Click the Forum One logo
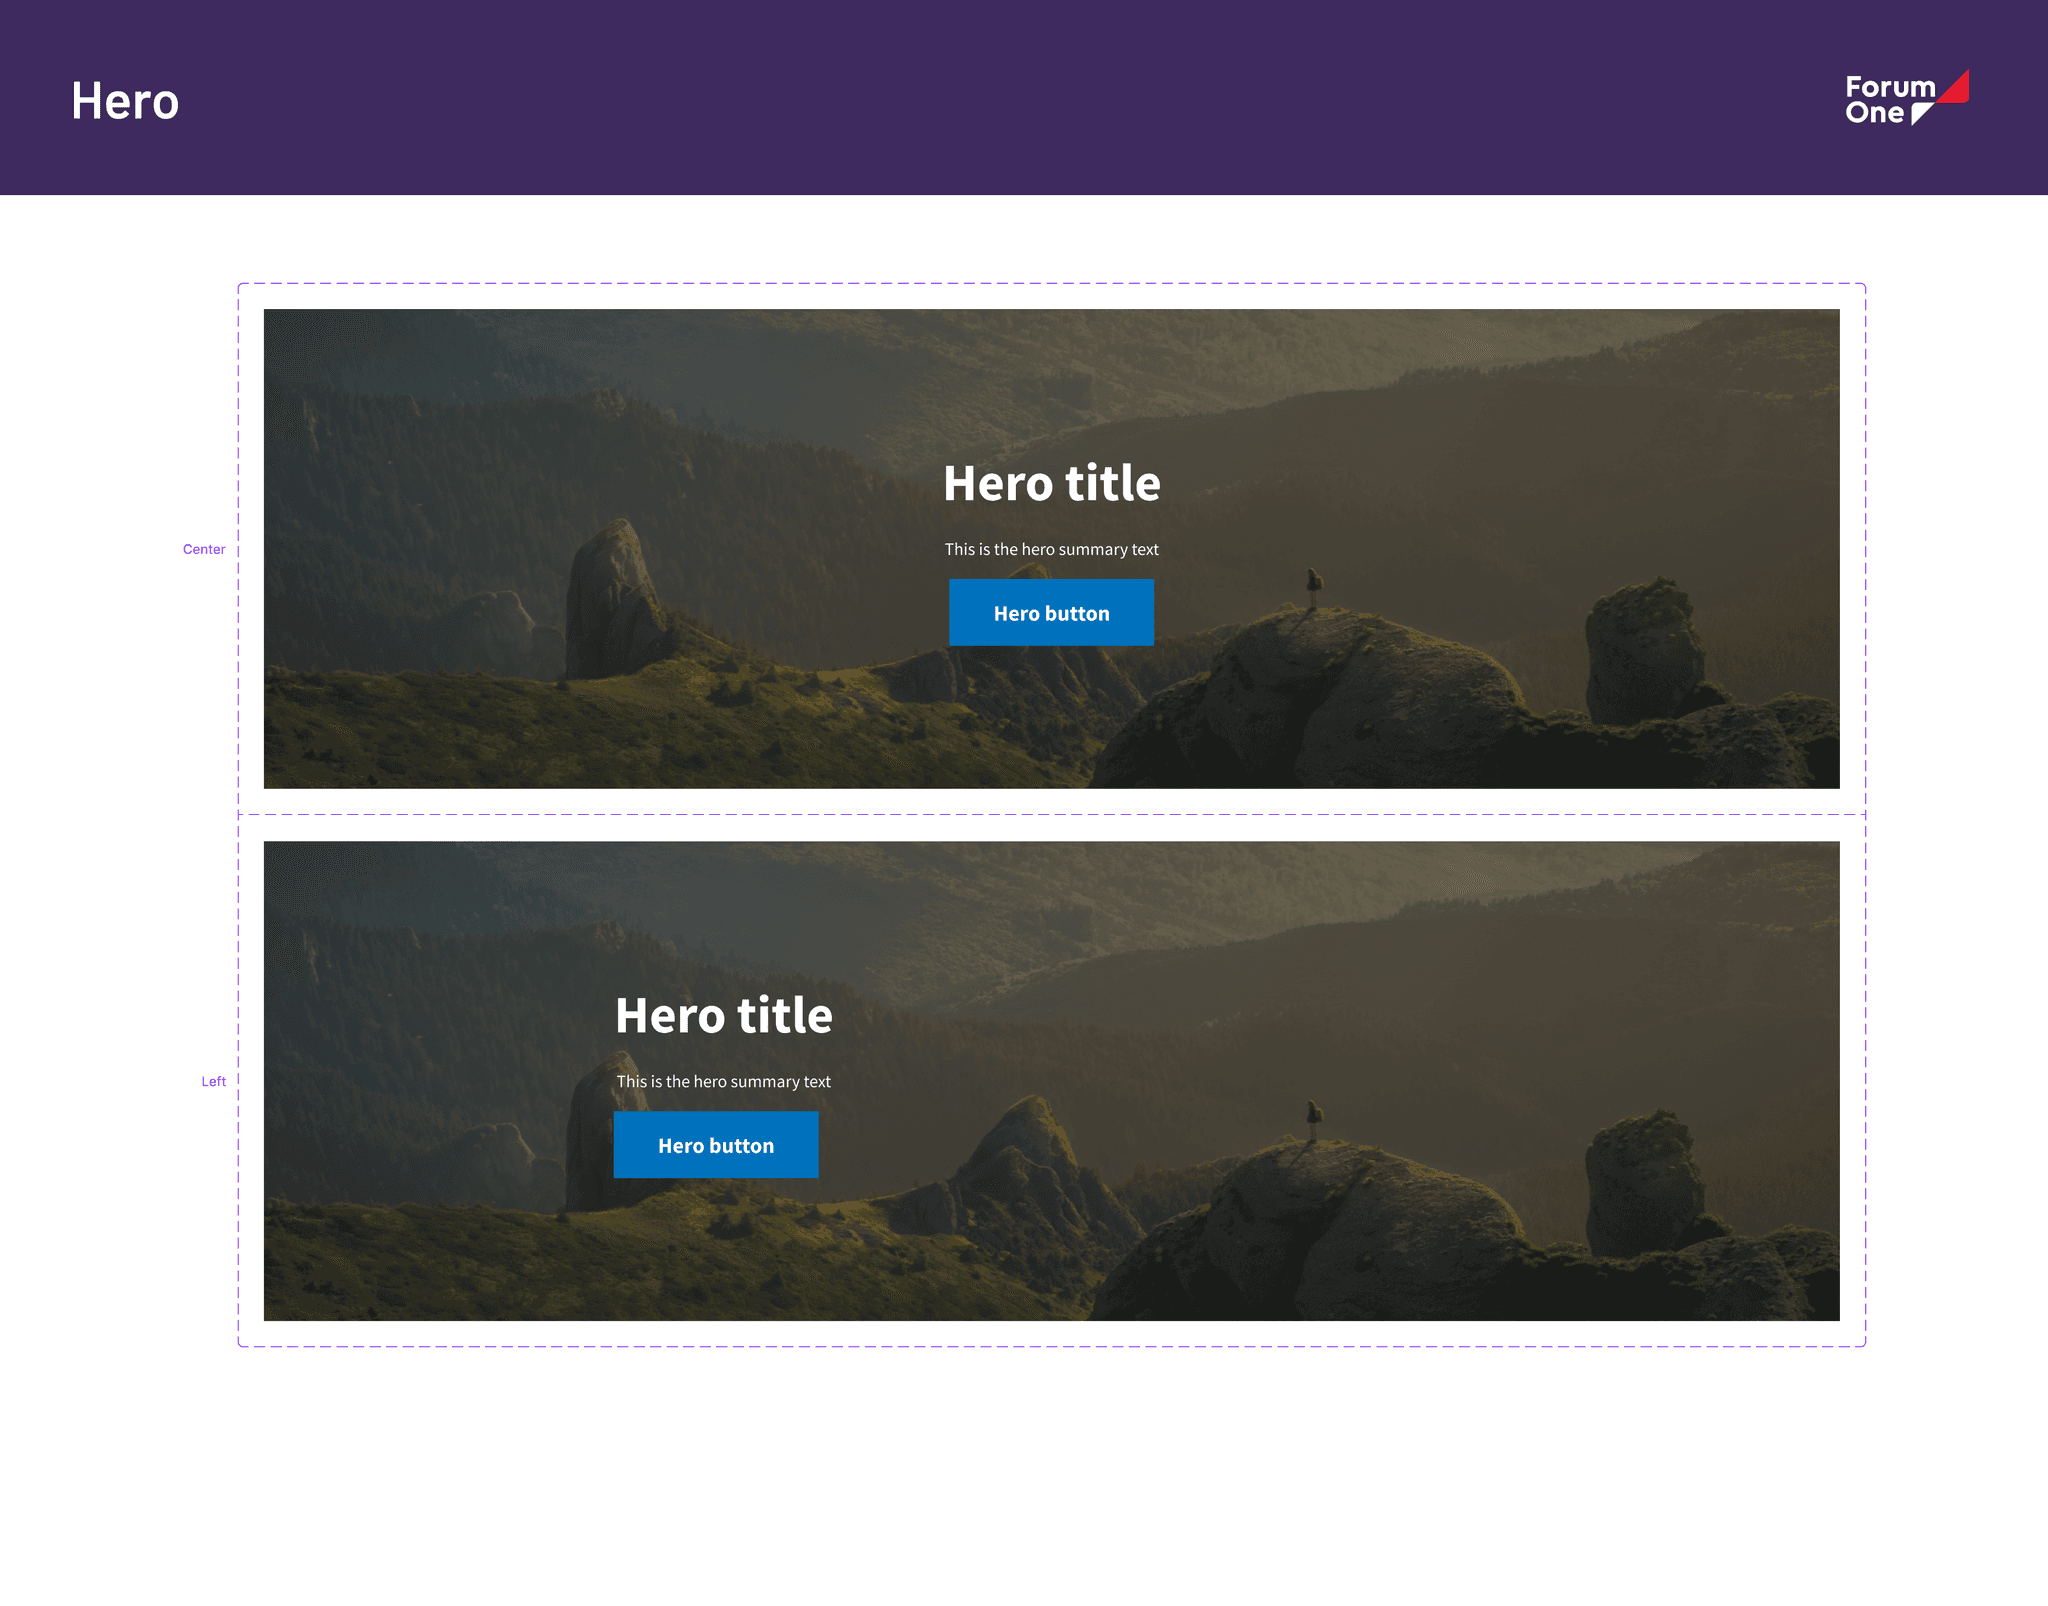The height and width of the screenshot is (1606, 2048). (1907, 98)
